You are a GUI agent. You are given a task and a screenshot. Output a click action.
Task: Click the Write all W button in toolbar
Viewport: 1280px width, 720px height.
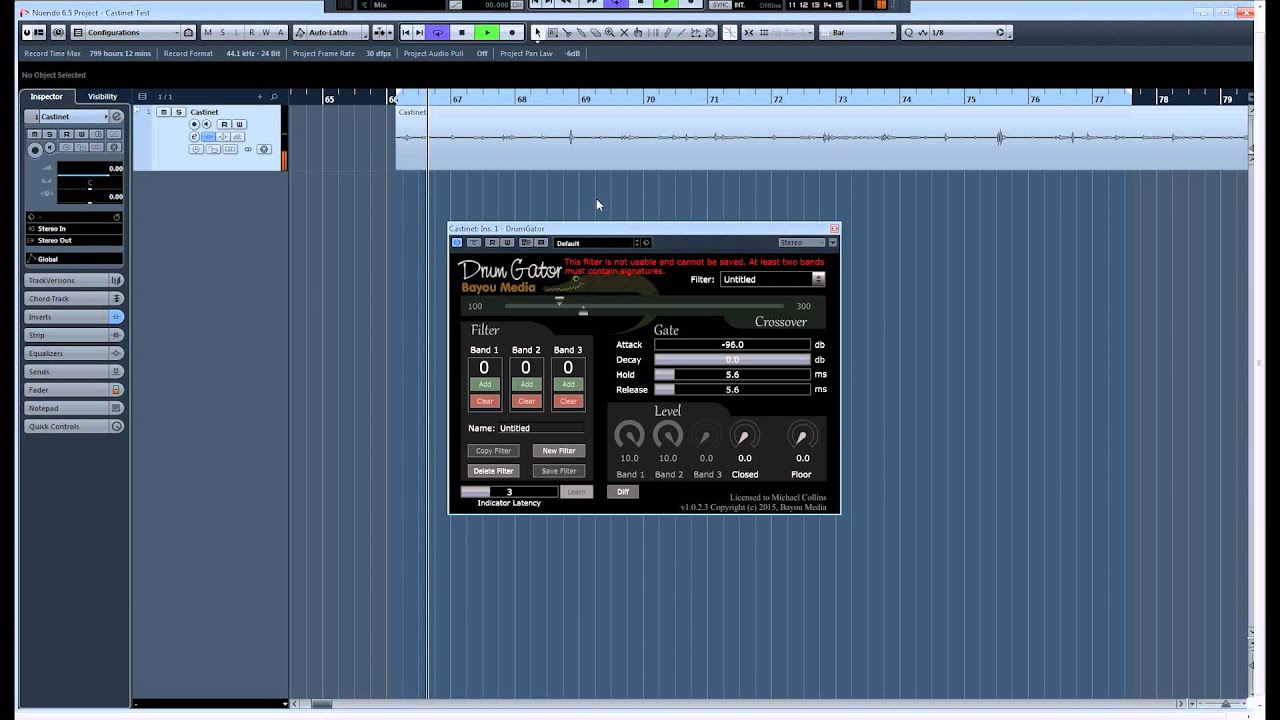pos(266,32)
